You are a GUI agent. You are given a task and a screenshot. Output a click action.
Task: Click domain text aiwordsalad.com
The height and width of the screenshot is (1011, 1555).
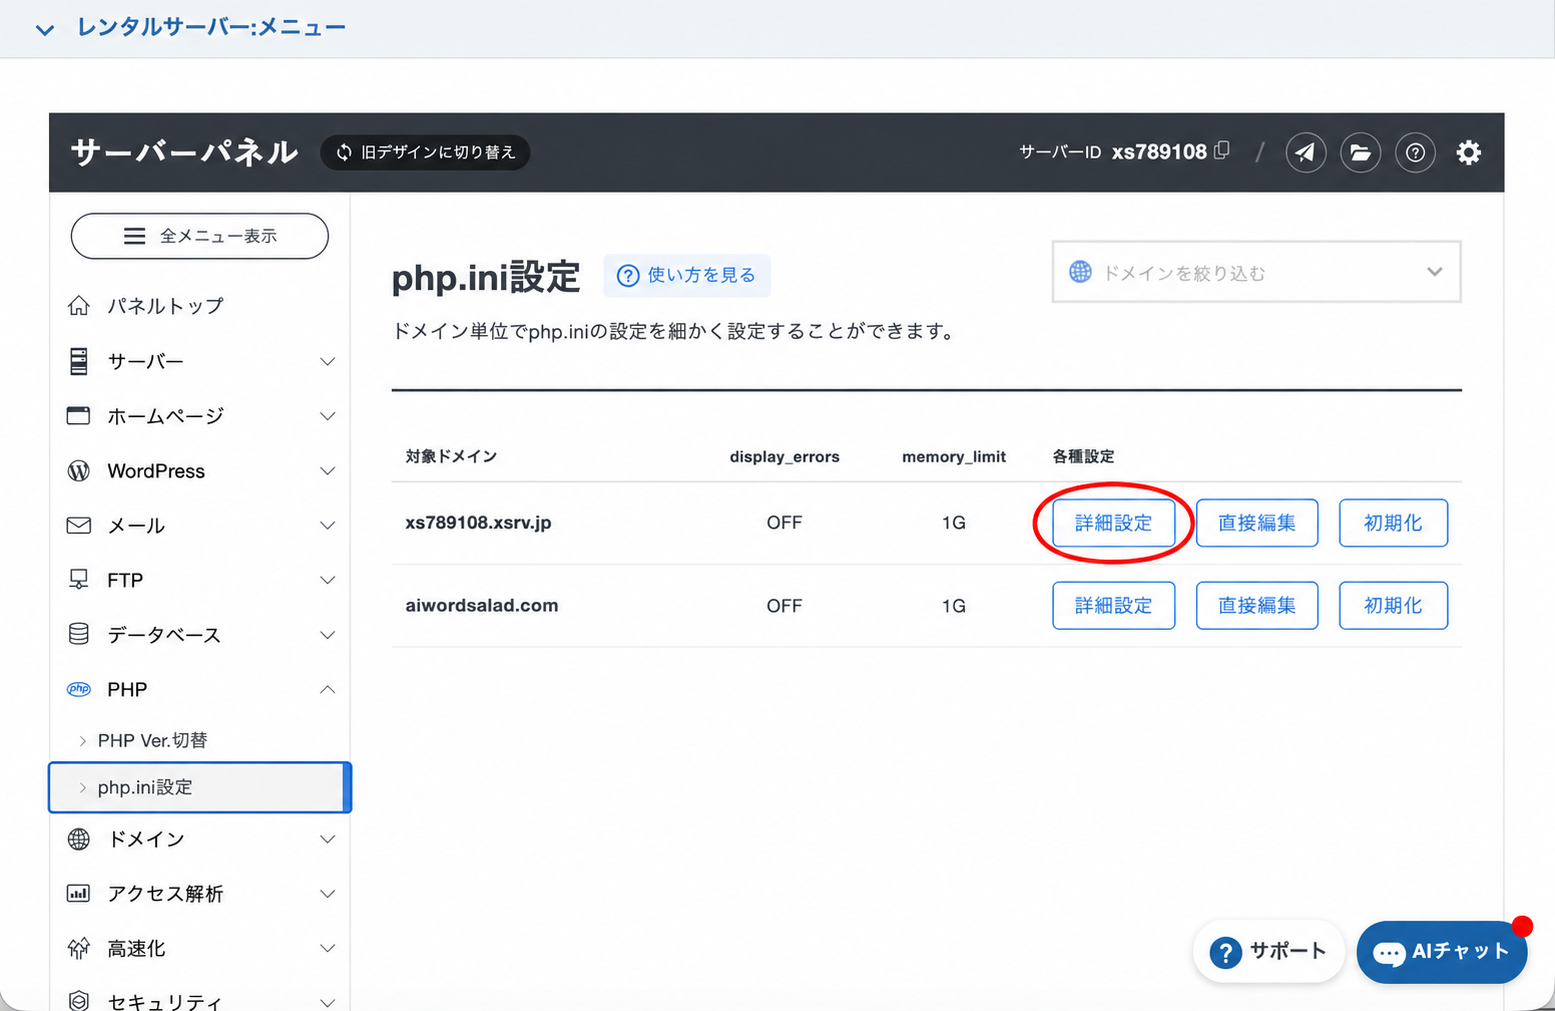[481, 605]
